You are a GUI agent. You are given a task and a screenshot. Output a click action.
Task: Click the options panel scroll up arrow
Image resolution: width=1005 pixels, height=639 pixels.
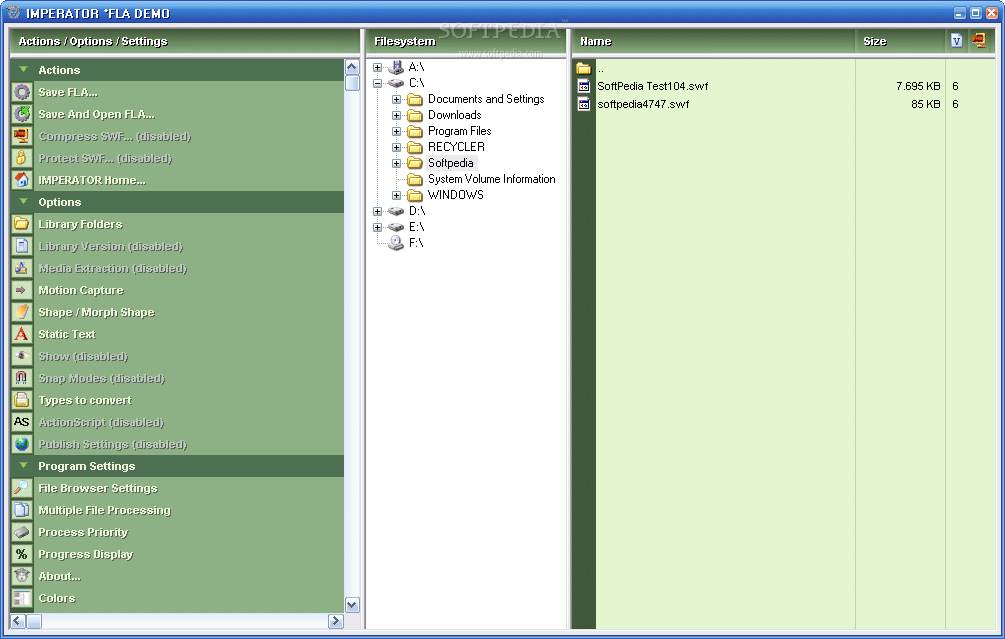coord(352,67)
